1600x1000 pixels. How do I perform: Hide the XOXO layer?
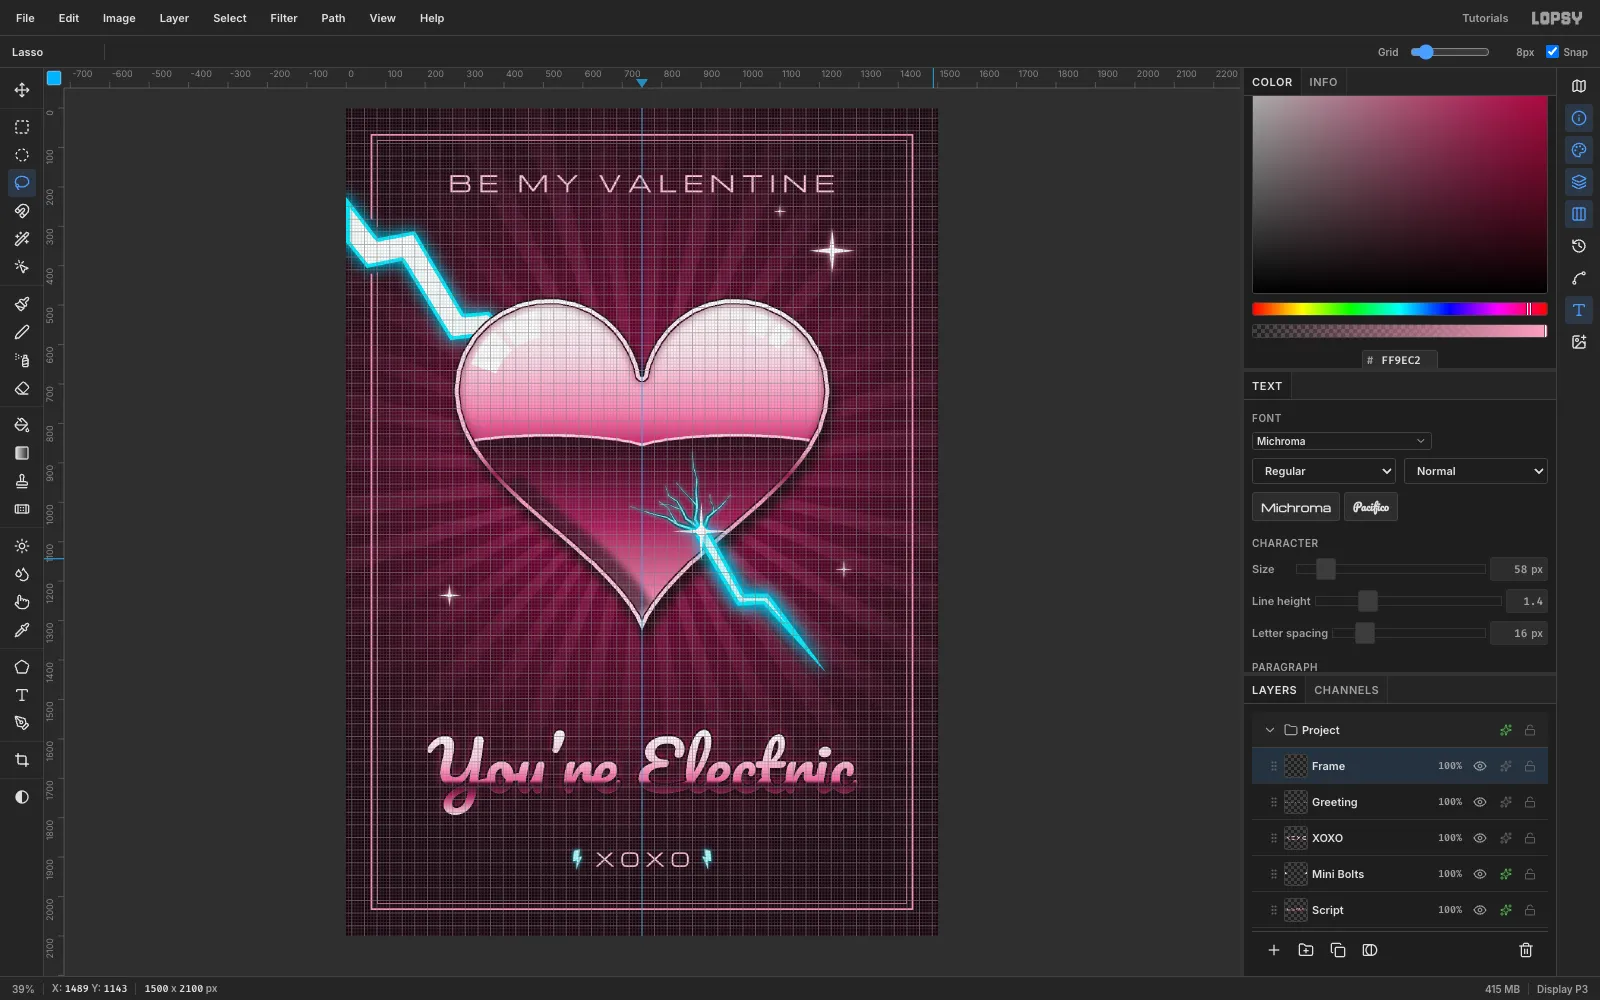[1480, 838]
